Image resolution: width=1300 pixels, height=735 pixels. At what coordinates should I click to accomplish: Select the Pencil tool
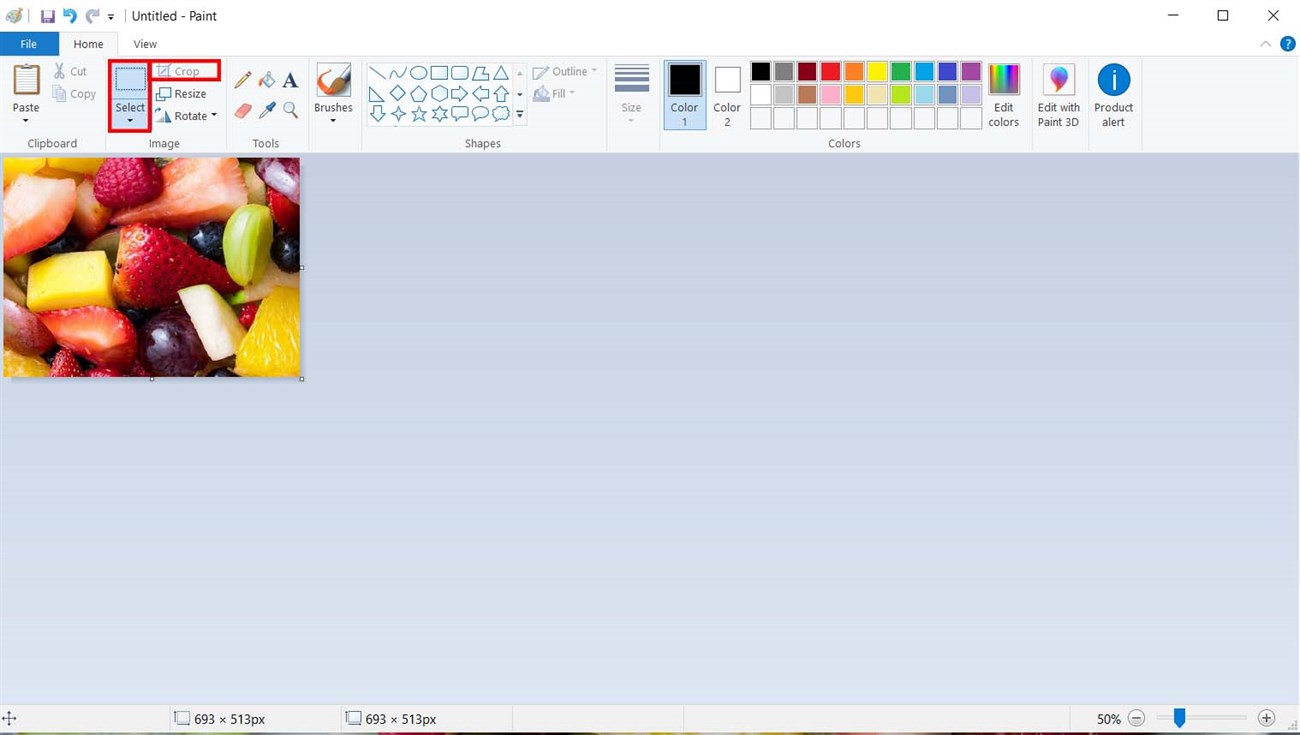tap(242, 80)
